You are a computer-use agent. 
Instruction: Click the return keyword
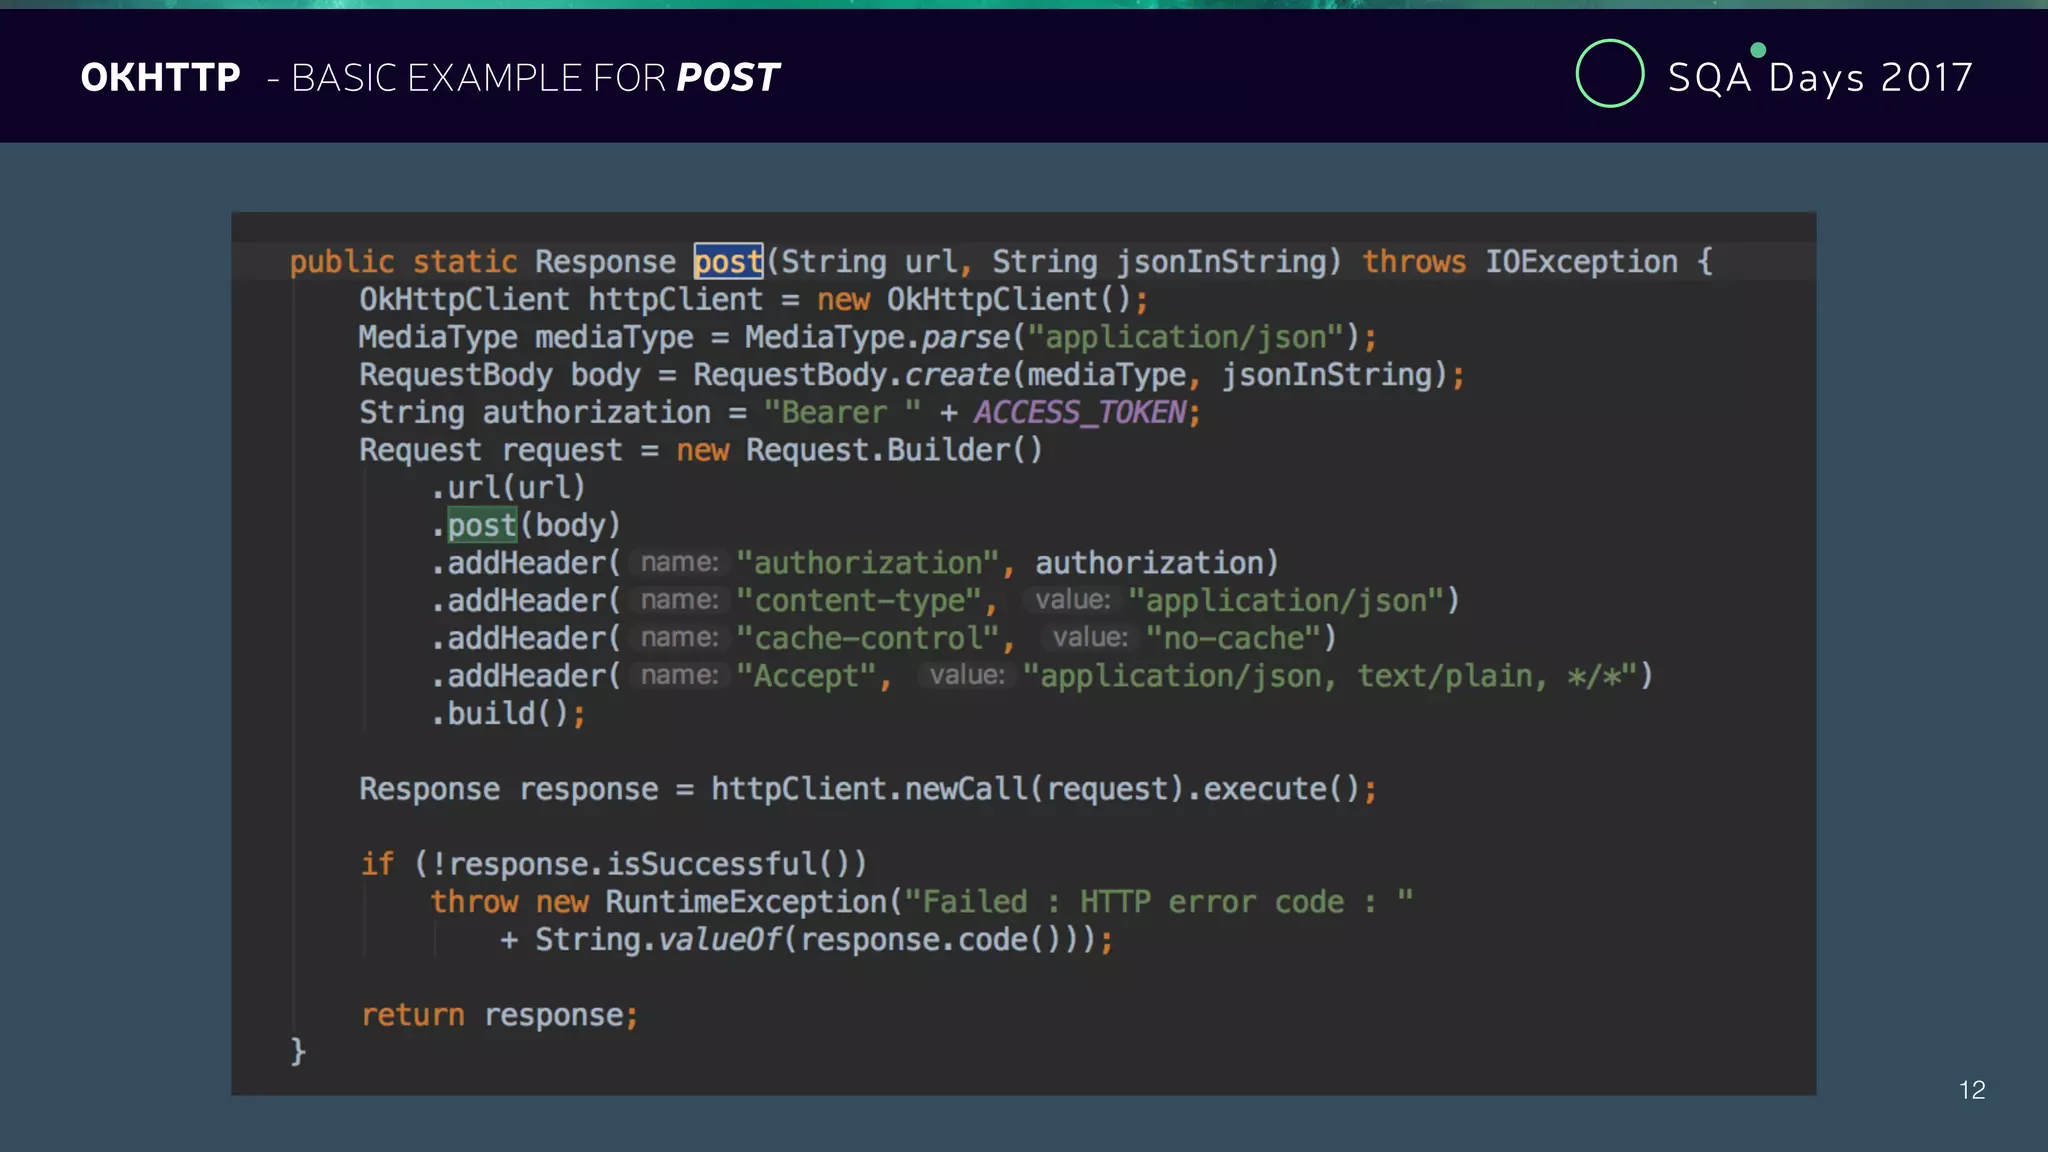pyautogui.click(x=412, y=1016)
